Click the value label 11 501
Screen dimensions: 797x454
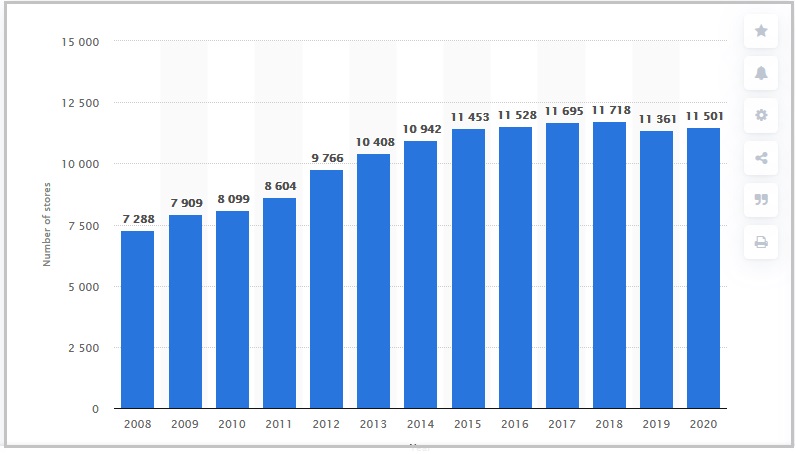[x=704, y=116]
